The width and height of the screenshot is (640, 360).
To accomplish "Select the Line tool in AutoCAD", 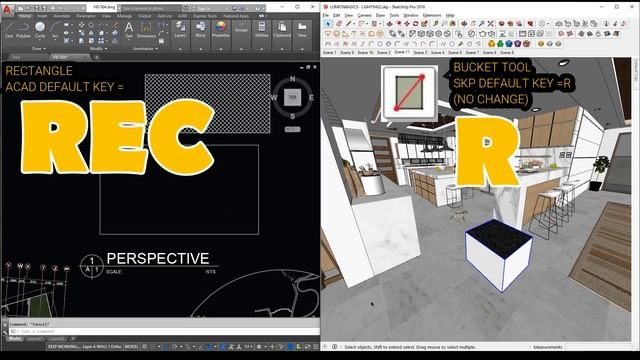I will point(9,29).
